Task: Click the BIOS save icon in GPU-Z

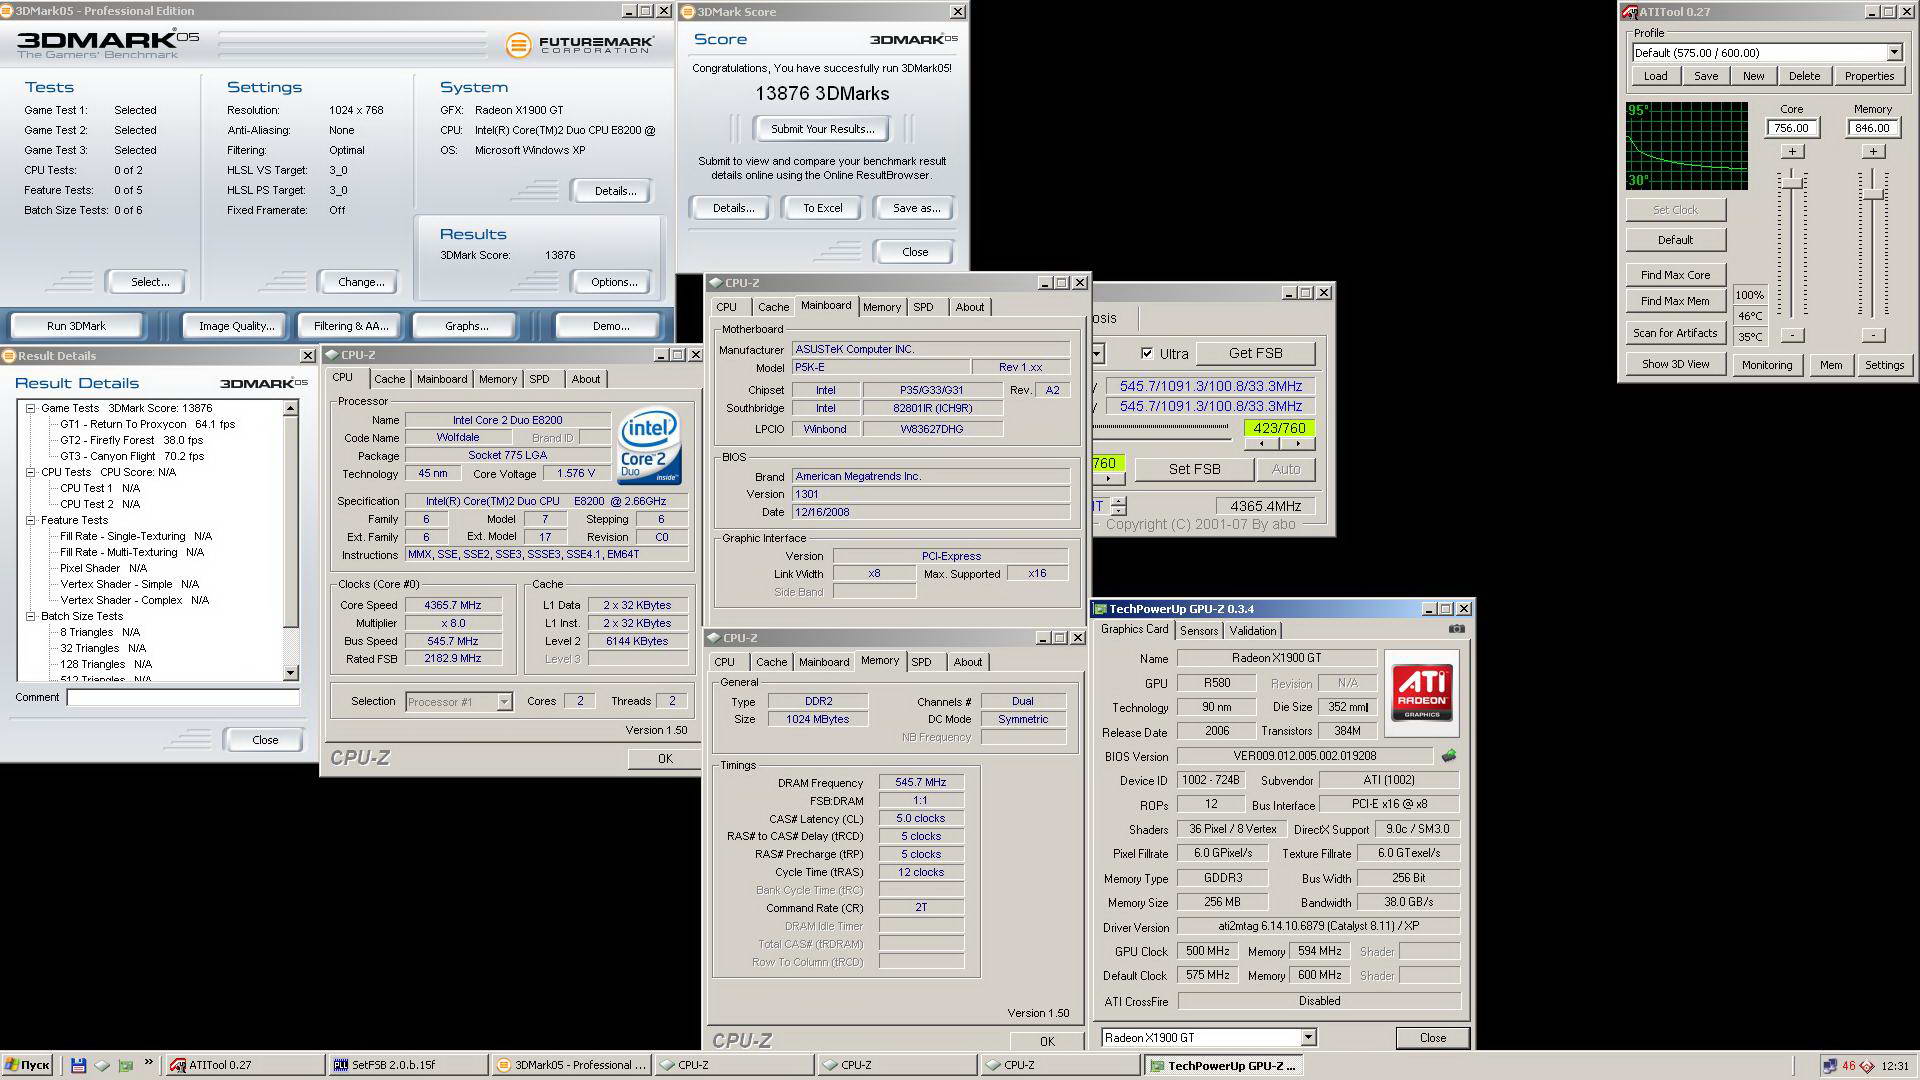Action: point(1448,756)
